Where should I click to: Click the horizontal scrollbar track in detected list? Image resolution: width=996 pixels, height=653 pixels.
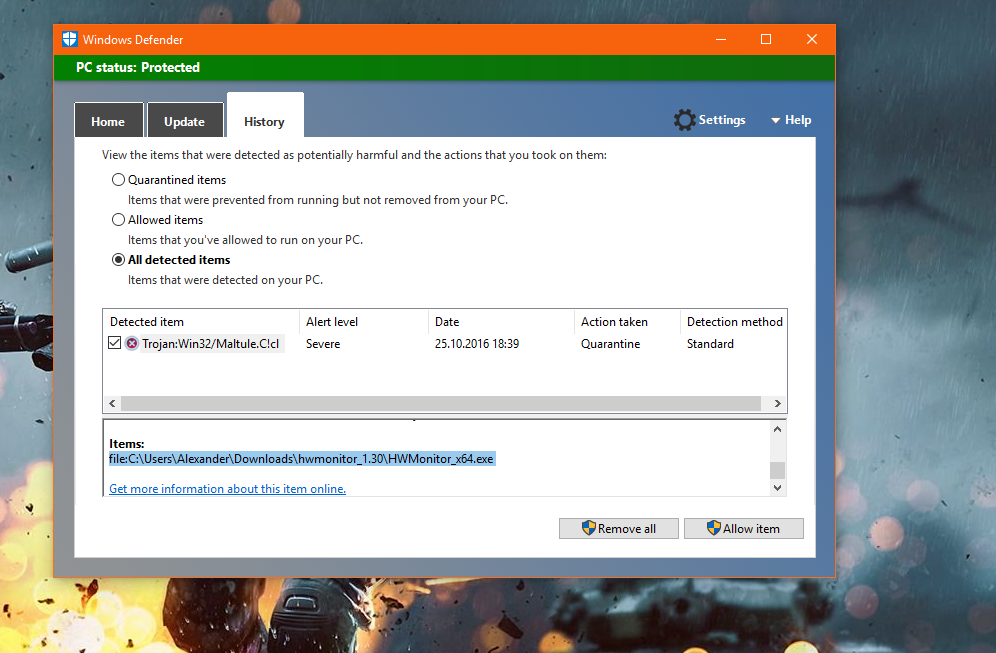click(x=441, y=404)
